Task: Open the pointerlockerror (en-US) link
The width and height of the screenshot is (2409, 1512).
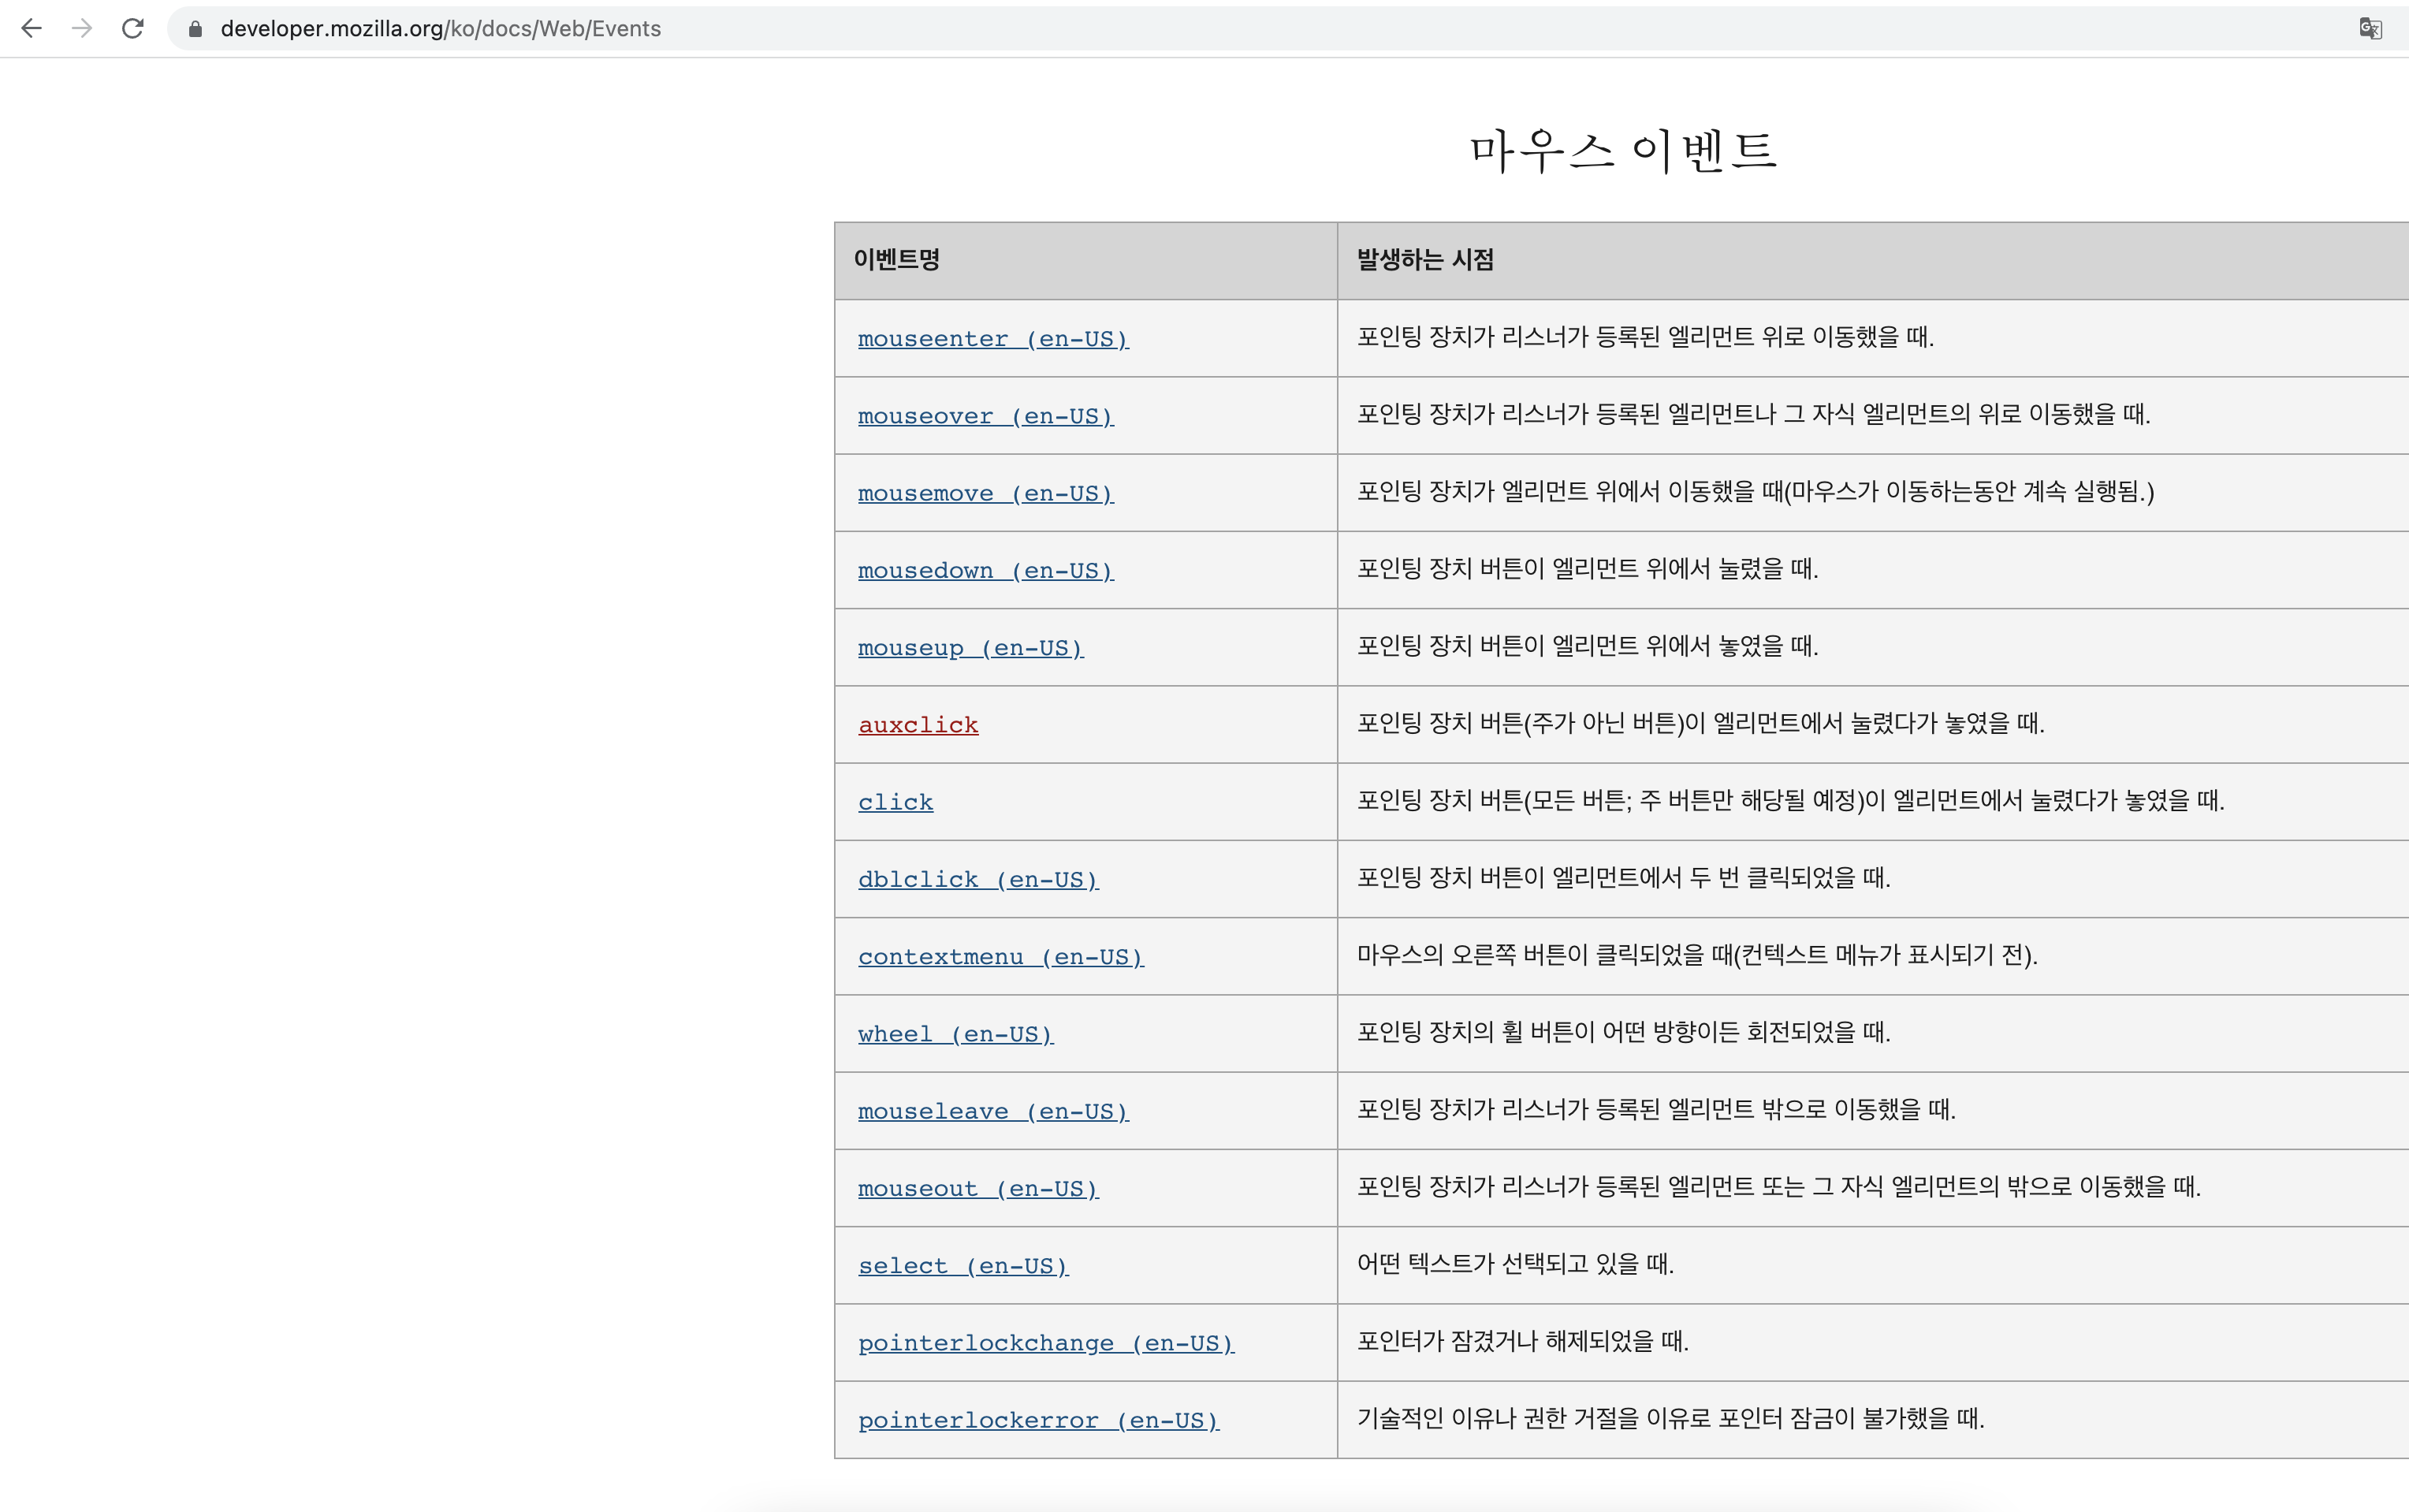Action: tap(1038, 1420)
